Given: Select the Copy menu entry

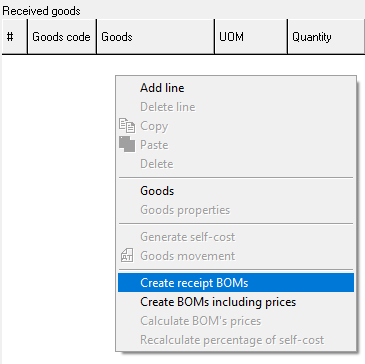Looking at the screenshot, I should point(236,126).
